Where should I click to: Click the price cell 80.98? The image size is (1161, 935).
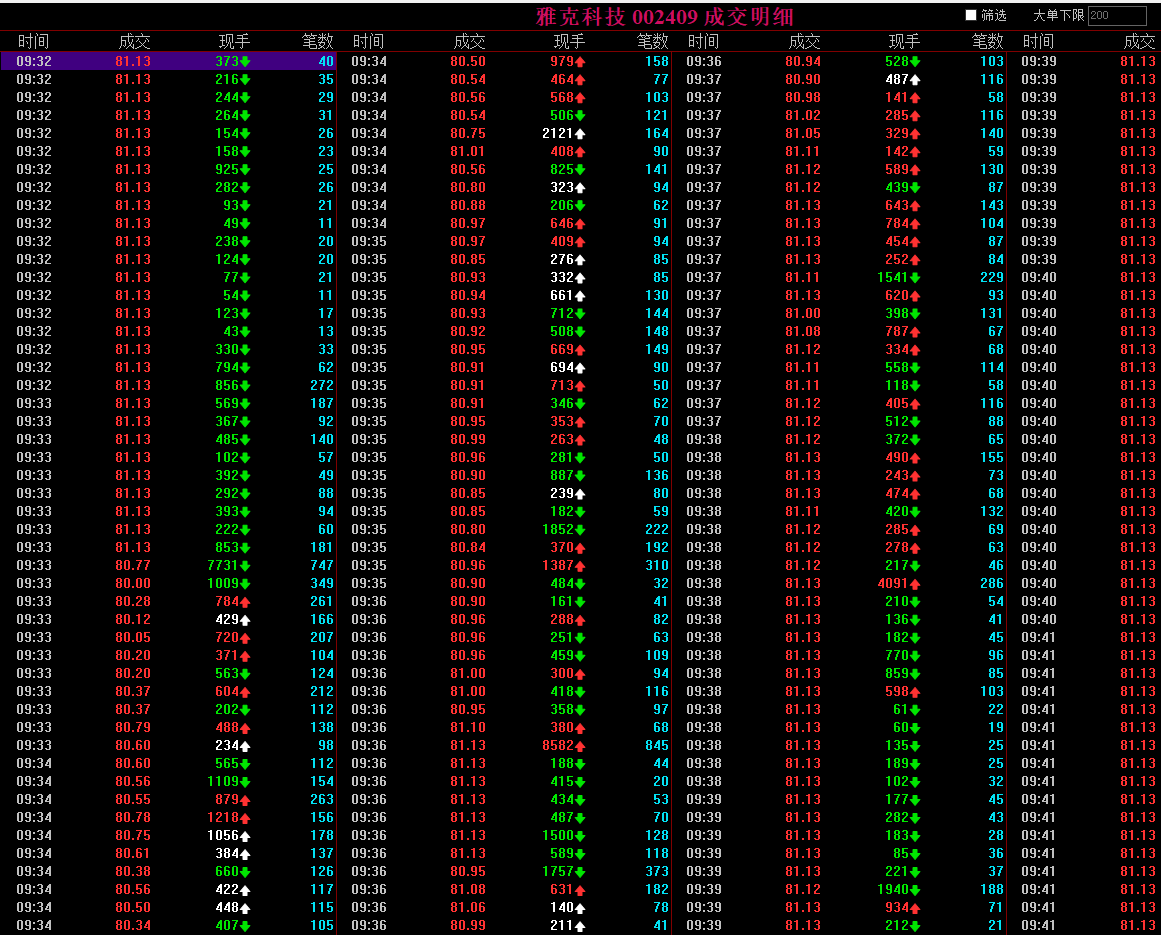tap(803, 97)
